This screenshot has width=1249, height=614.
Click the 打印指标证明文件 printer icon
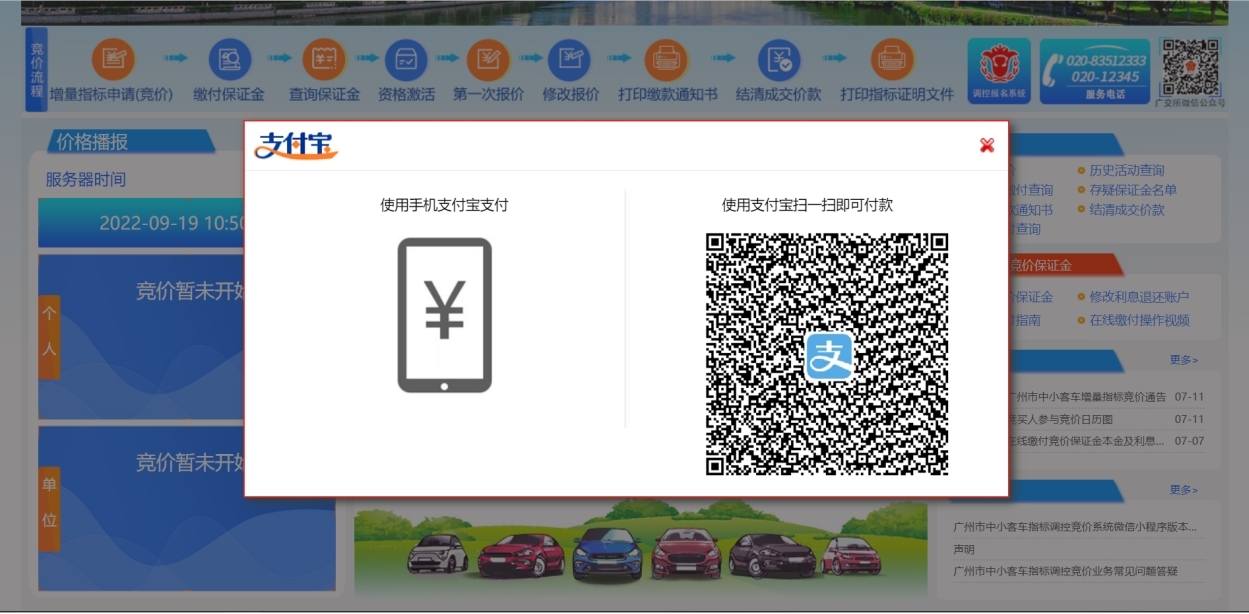pos(893,59)
